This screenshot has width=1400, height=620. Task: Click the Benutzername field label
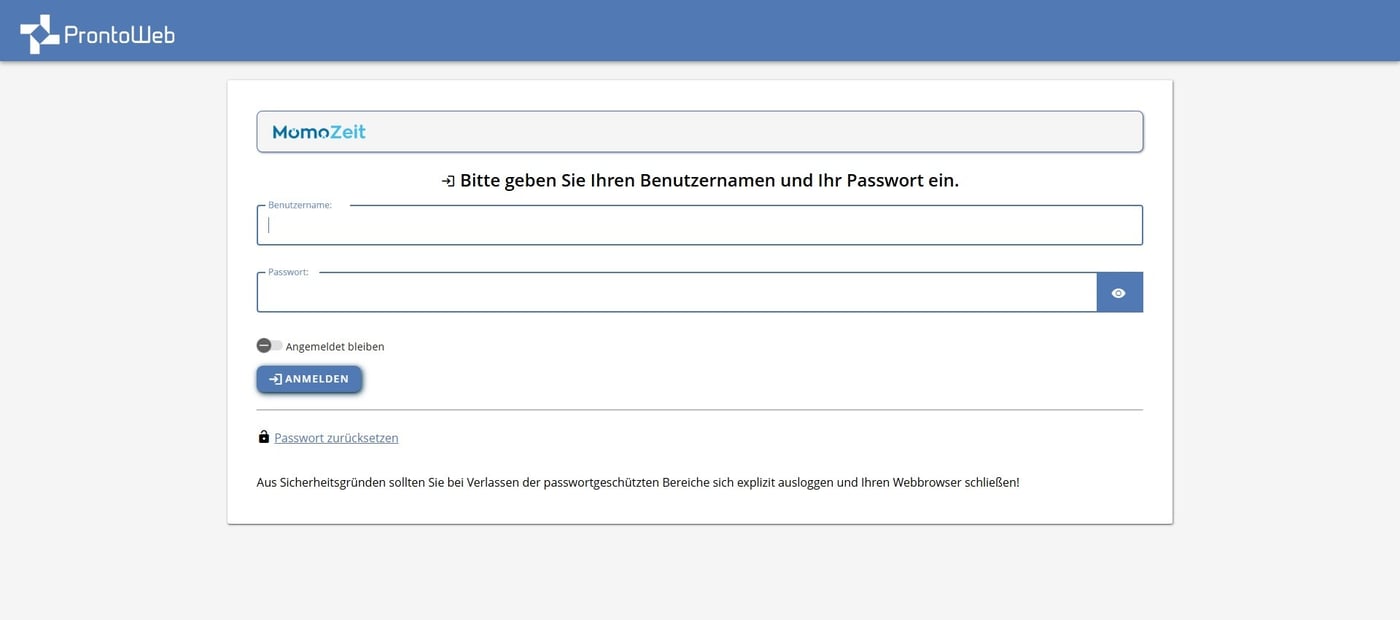(x=300, y=205)
